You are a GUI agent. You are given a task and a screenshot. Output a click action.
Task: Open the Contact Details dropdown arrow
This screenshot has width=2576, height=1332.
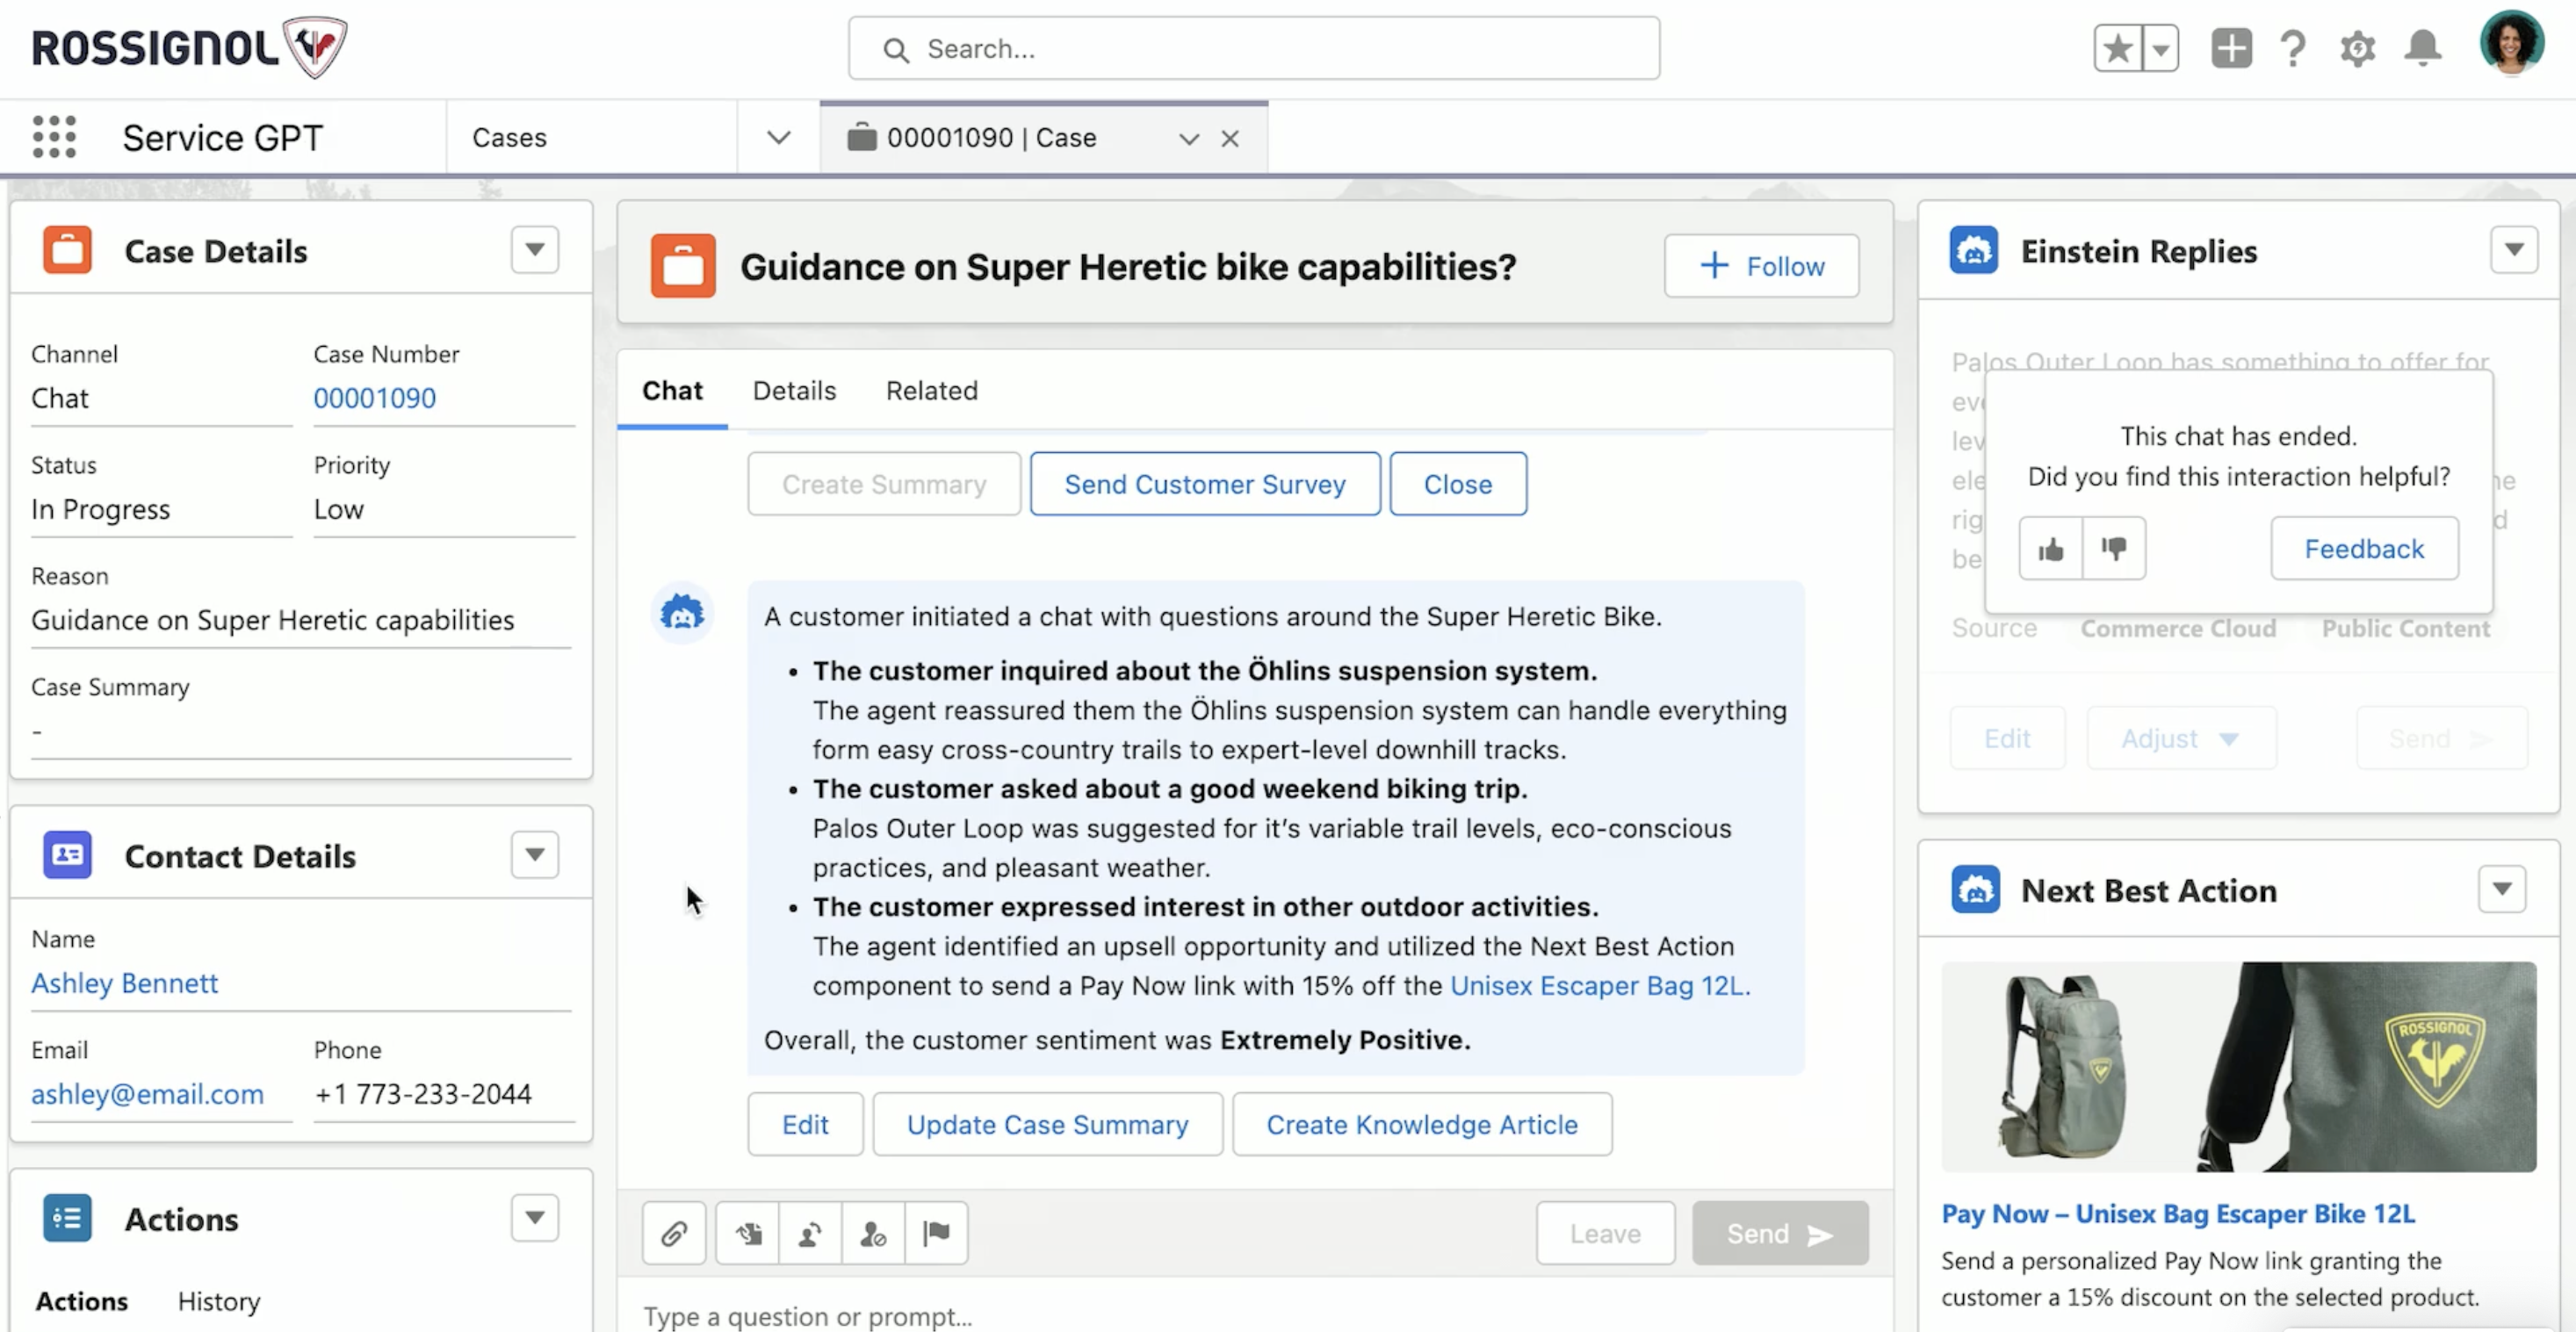535,854
